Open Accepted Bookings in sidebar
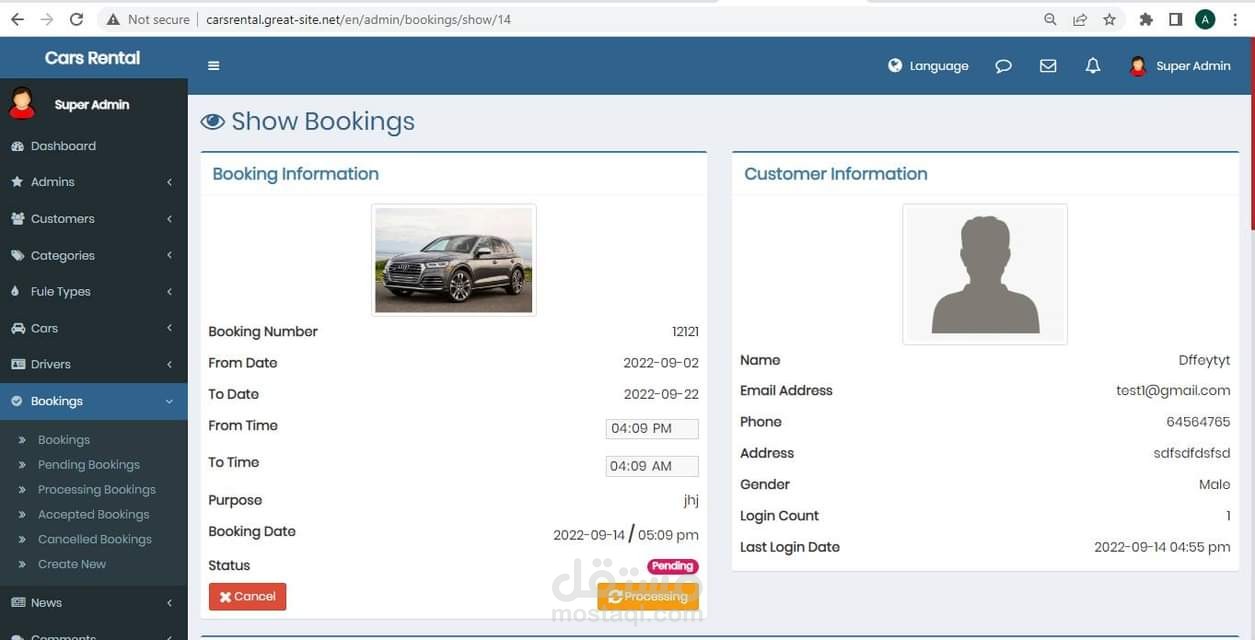1255x640 pixels. tap(93, 515)
